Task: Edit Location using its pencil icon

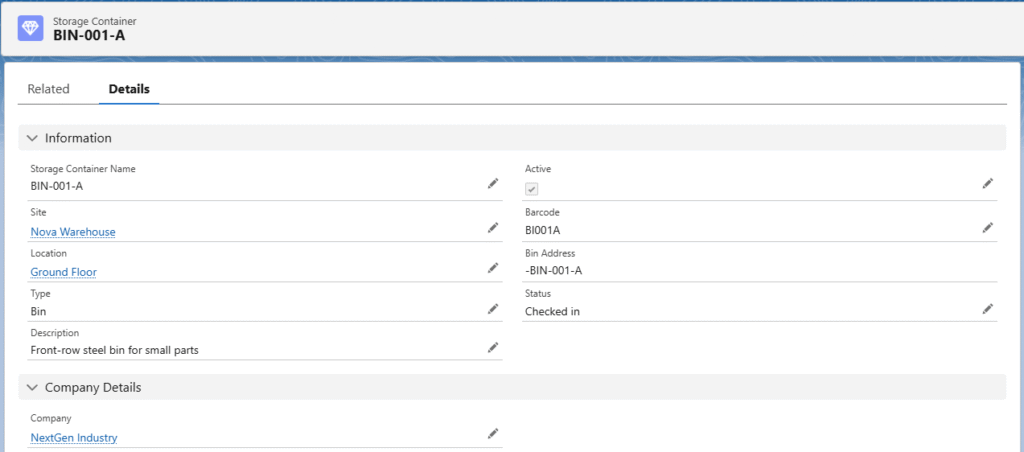Action: click(x=492, y=268)
